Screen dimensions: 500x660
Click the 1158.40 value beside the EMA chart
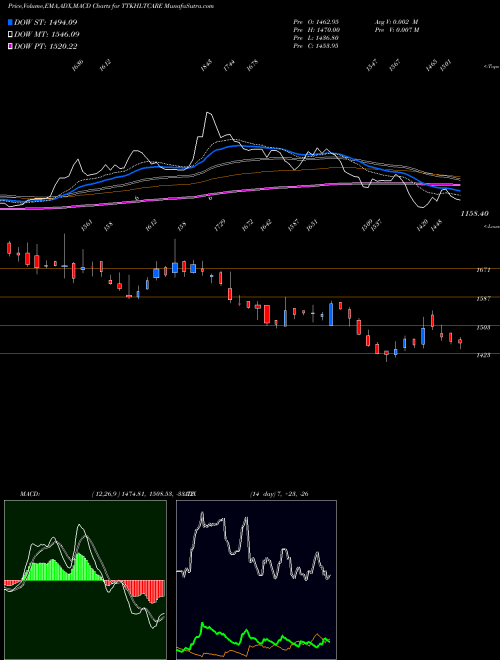point(475,214)
